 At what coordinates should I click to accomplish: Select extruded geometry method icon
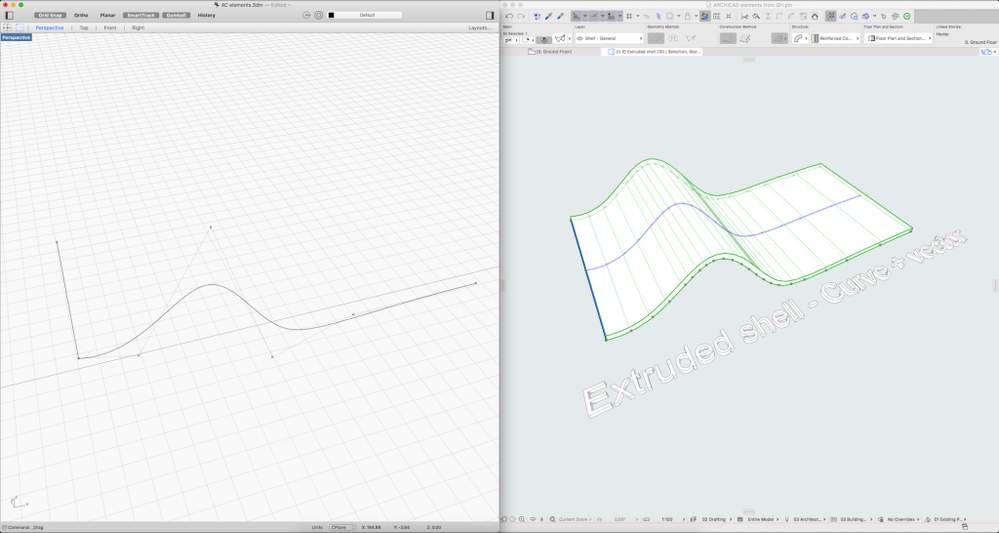(x=656, y=38)
